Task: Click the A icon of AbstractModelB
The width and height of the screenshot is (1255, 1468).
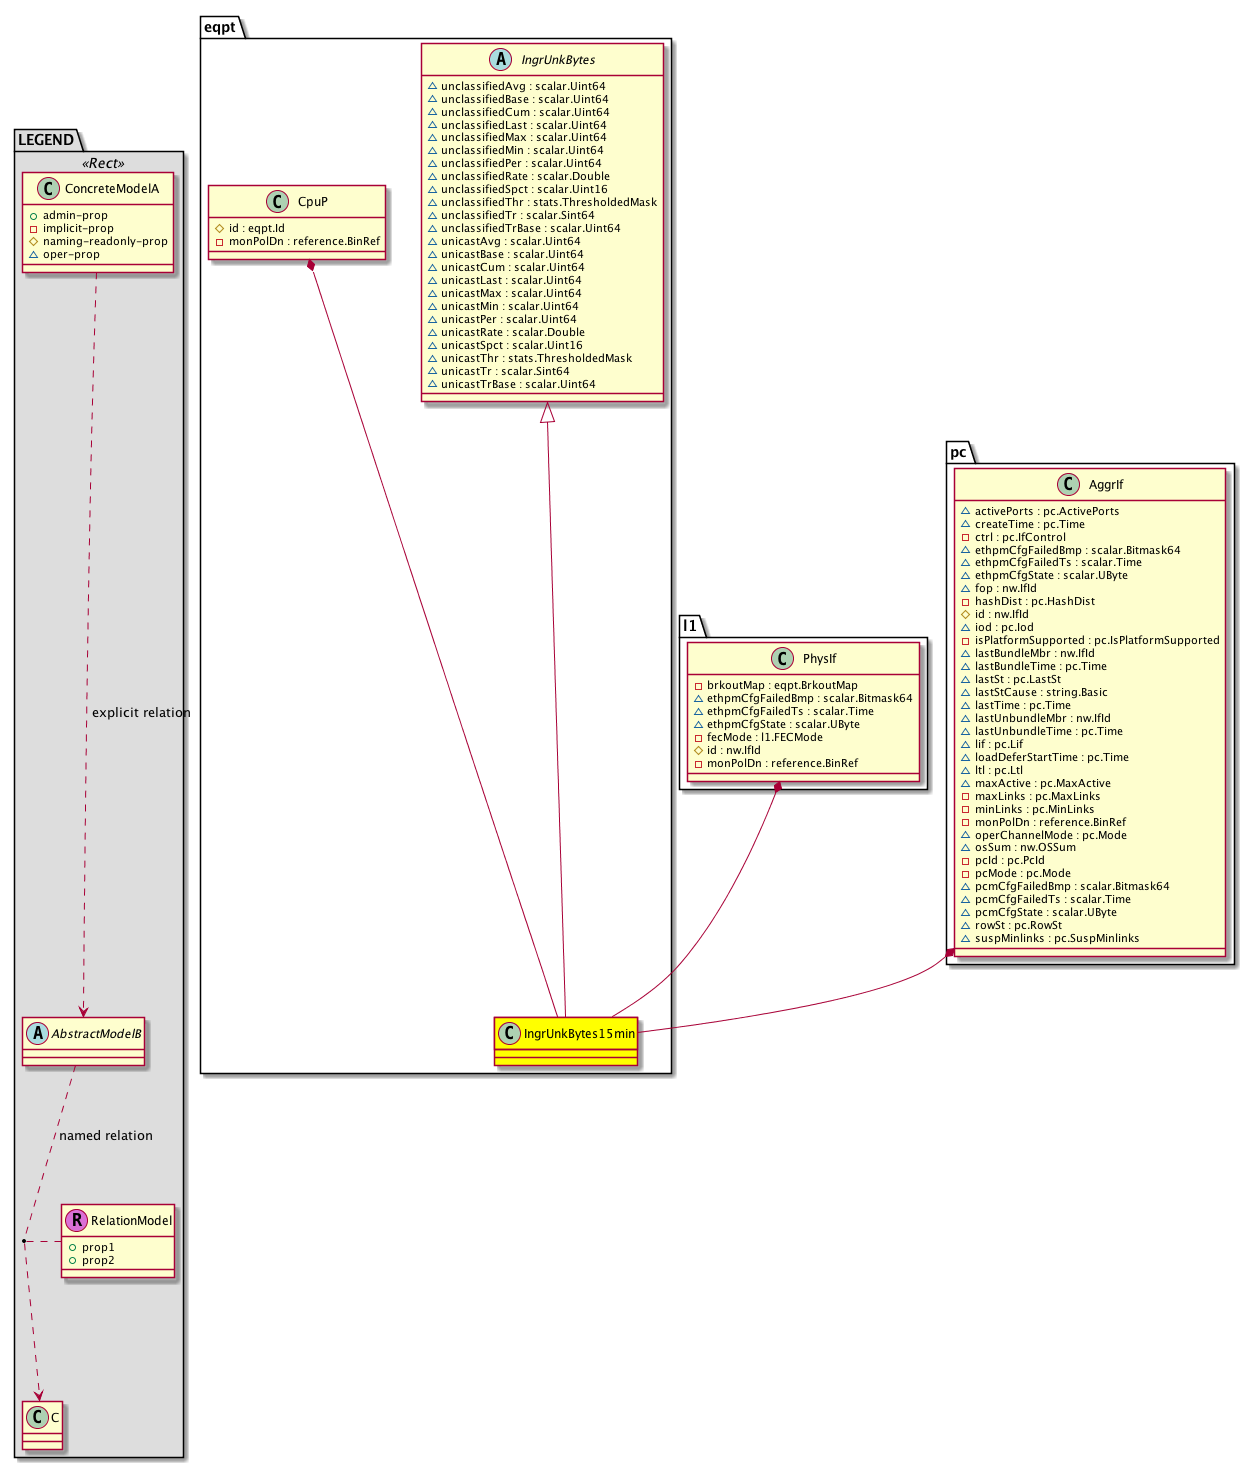Action: (x=37, y=1034)
